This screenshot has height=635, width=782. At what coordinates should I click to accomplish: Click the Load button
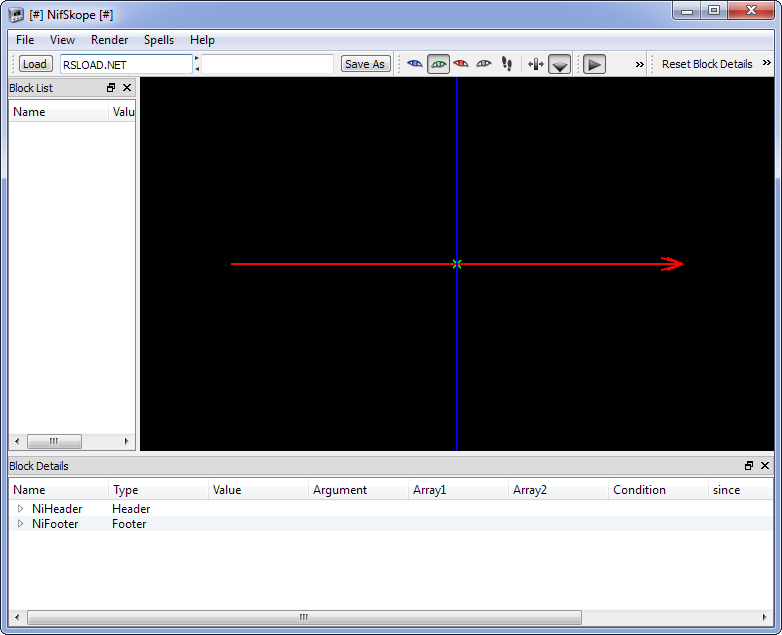35,64
